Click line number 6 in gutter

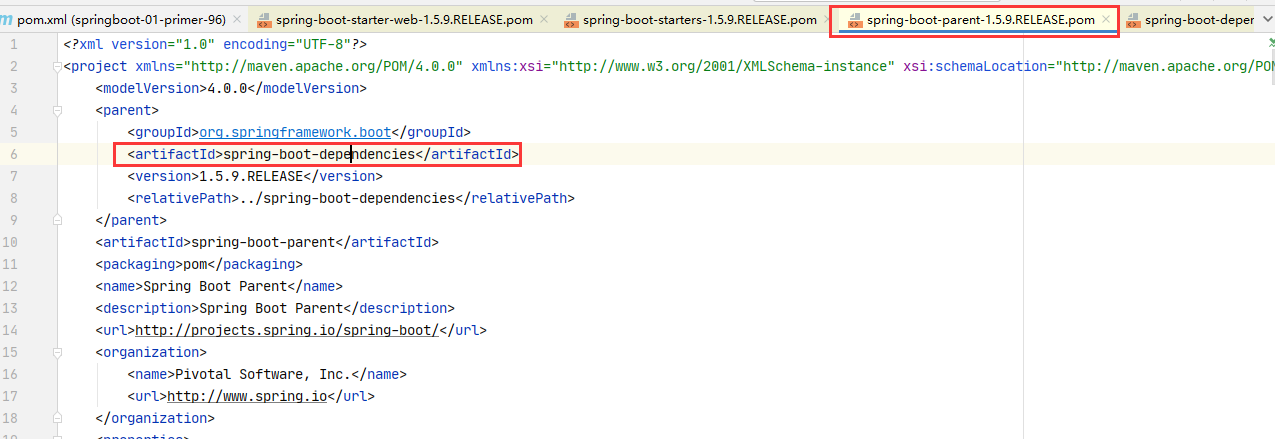[14, 154]
